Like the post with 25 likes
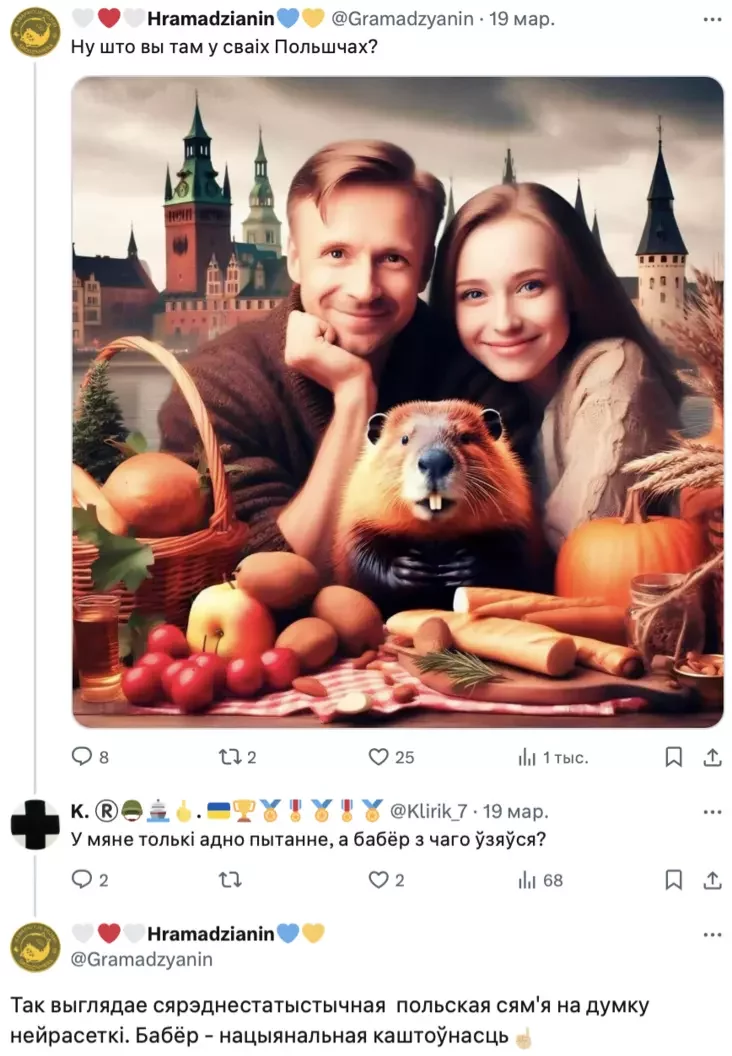Image resolution: width=732 pixels, height=1056 pixels. [379, 757]
